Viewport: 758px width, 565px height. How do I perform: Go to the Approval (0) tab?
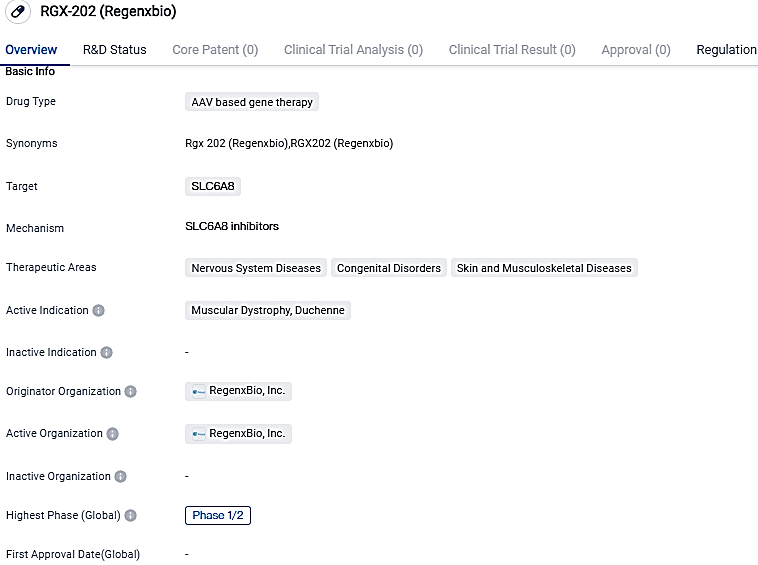point(635,50)
